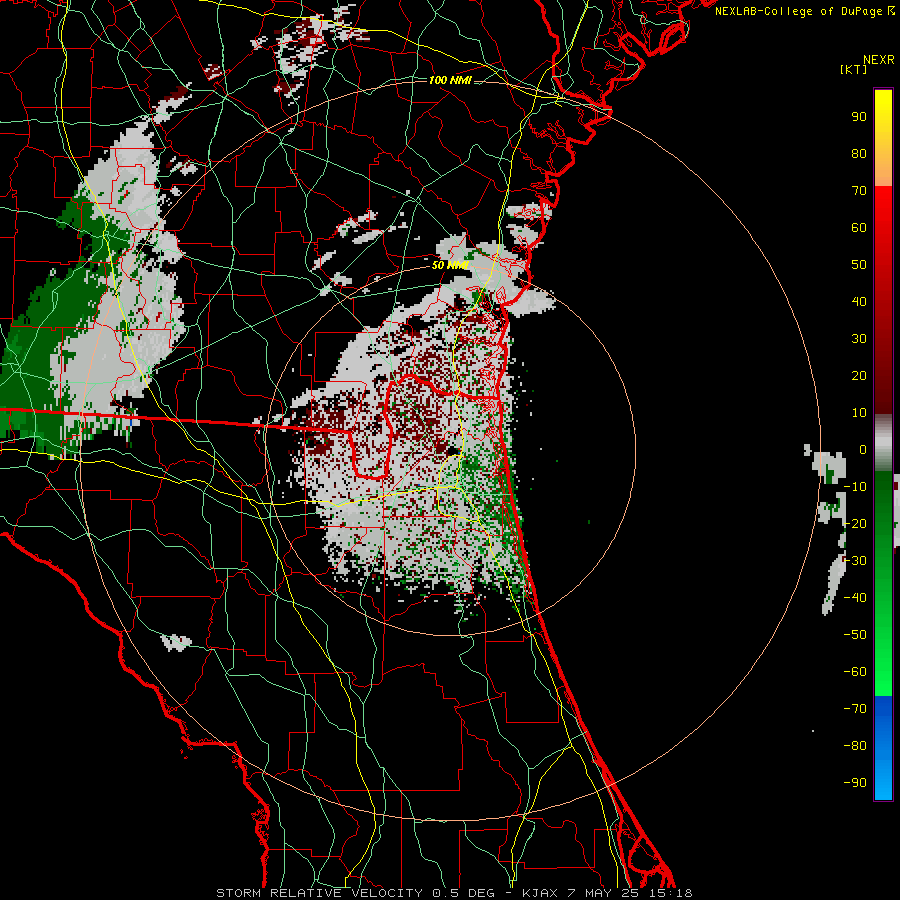900x900 pixels.
Task: Click the 0 value on velocity scale
Action: click(863, 449)
